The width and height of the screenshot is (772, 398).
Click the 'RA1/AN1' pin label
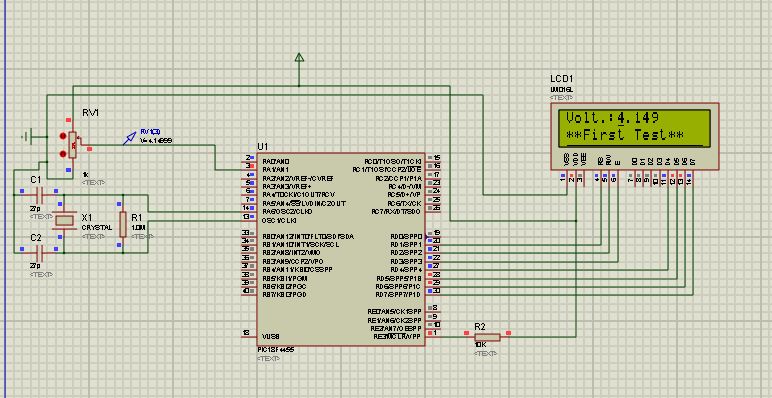click(x=276, y=169)
